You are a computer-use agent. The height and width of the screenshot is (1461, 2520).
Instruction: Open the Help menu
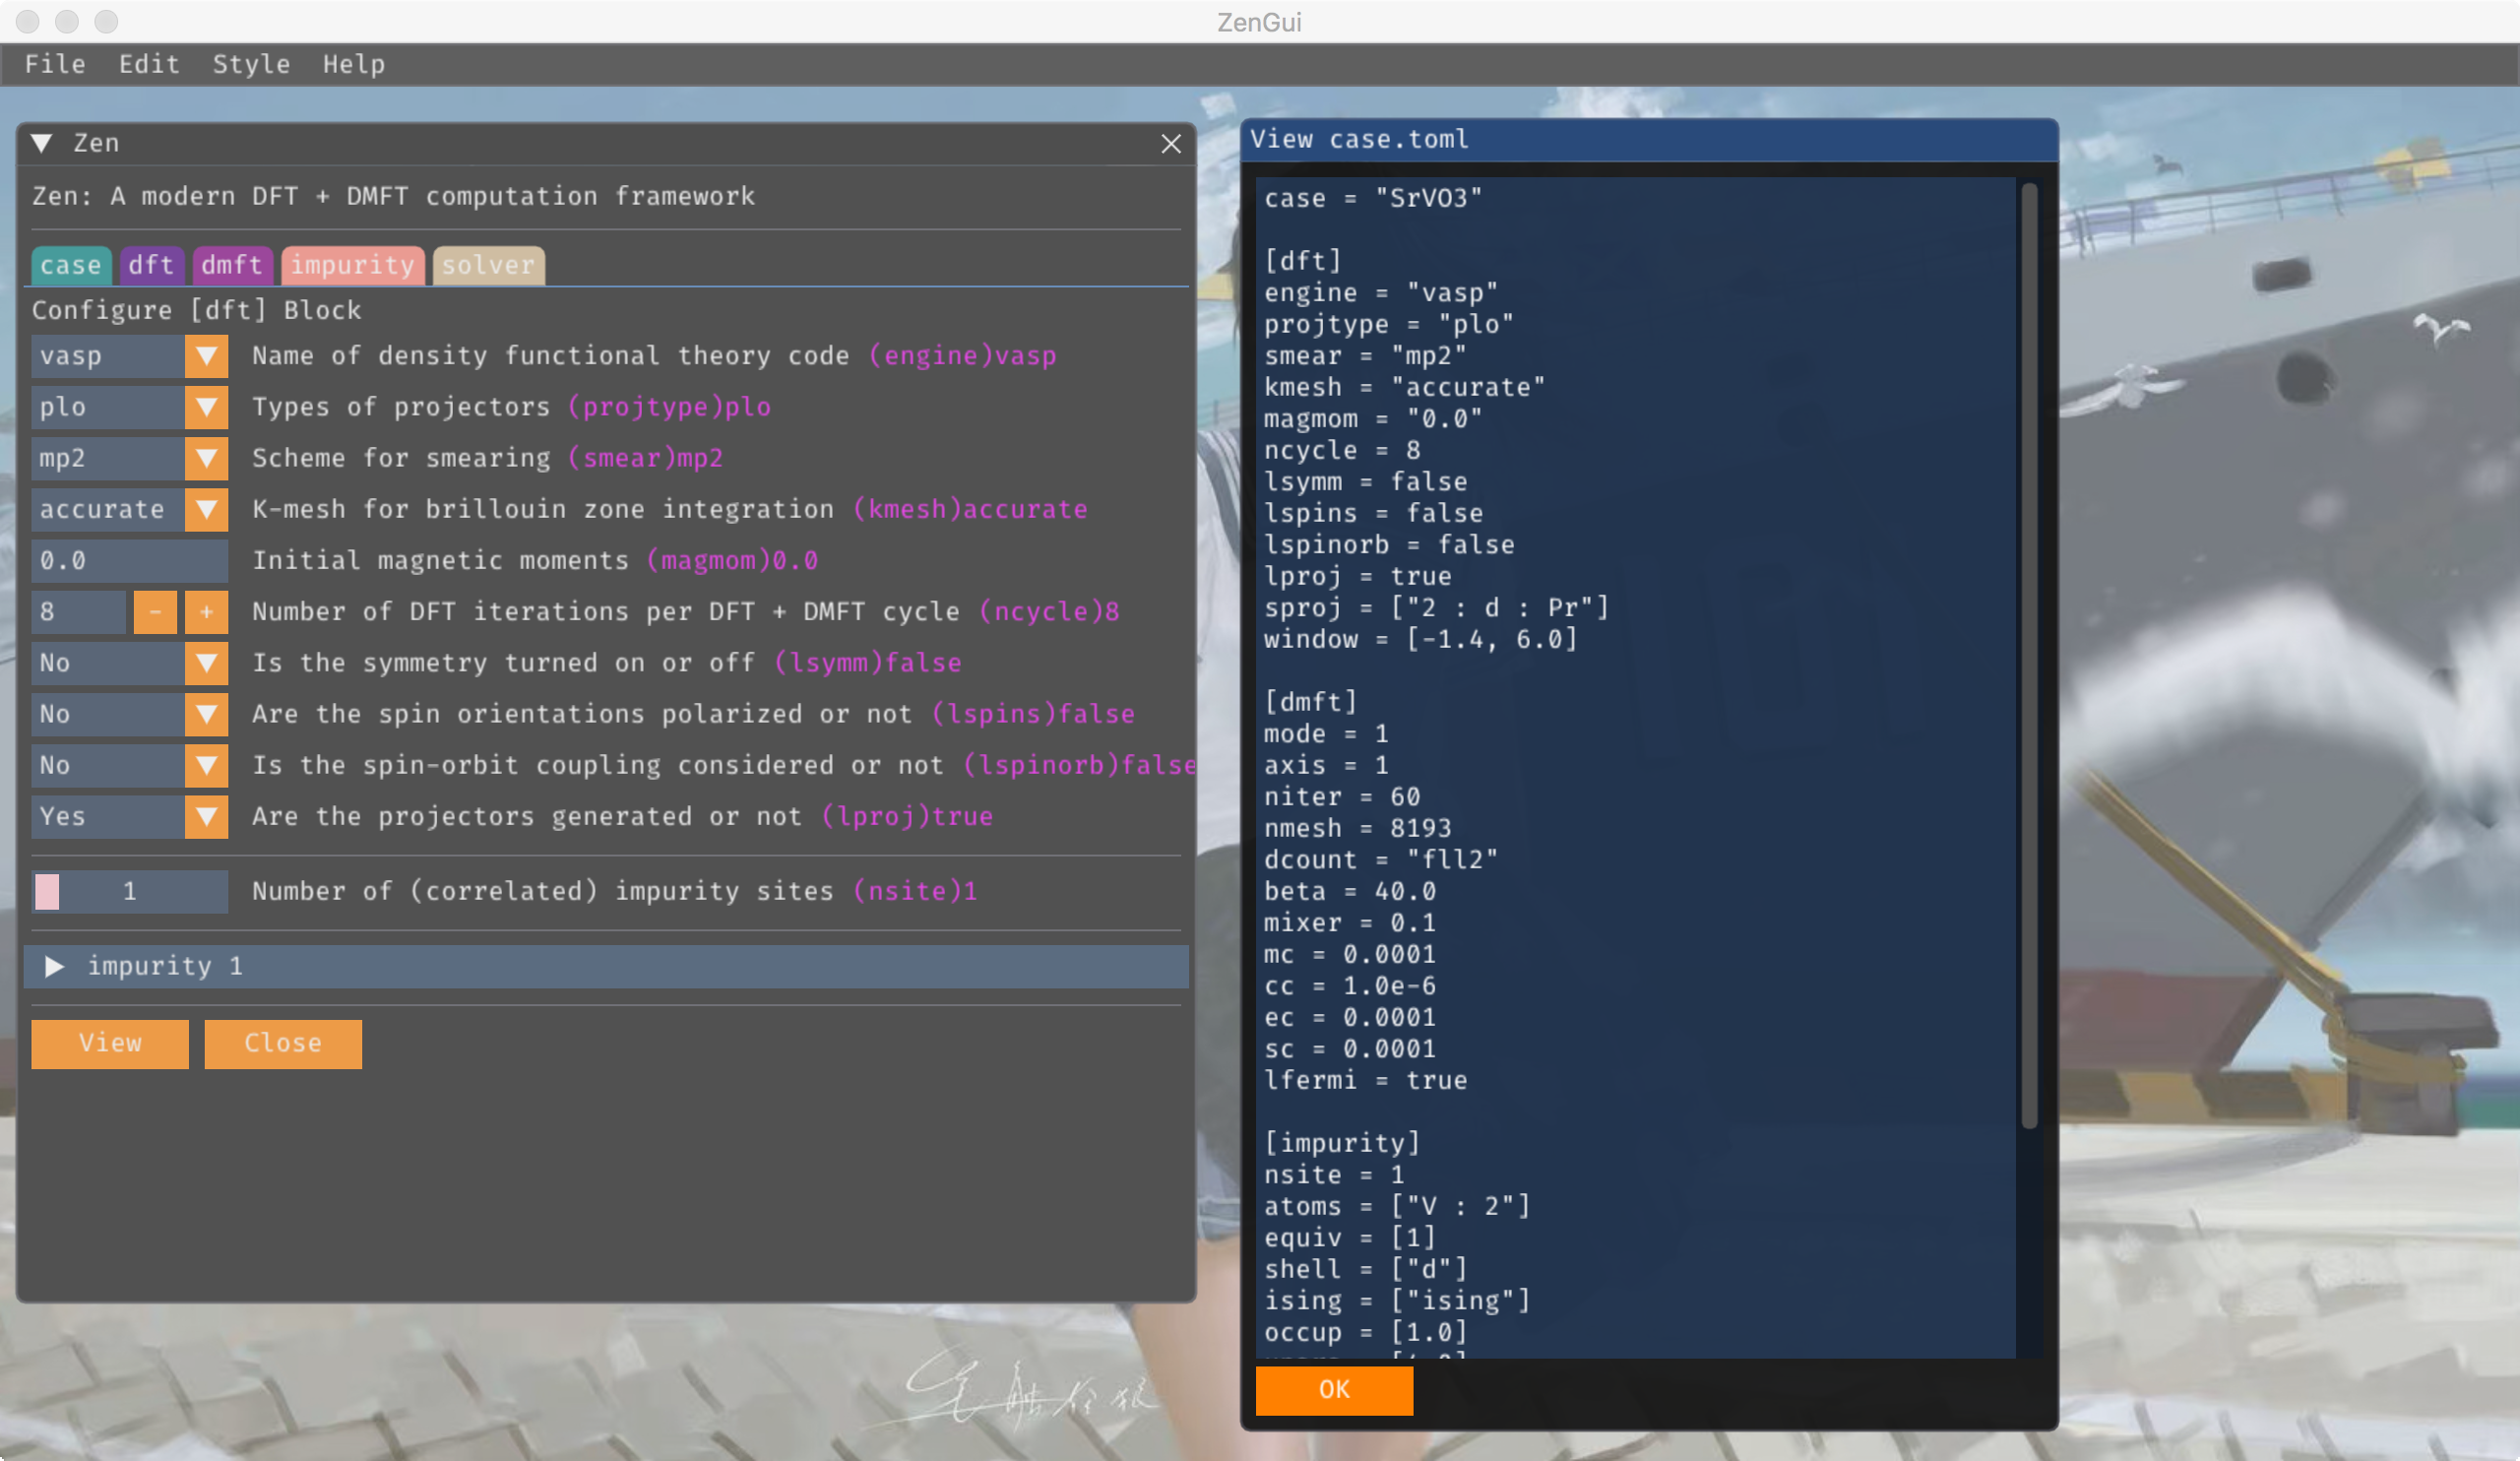[353, 64]
